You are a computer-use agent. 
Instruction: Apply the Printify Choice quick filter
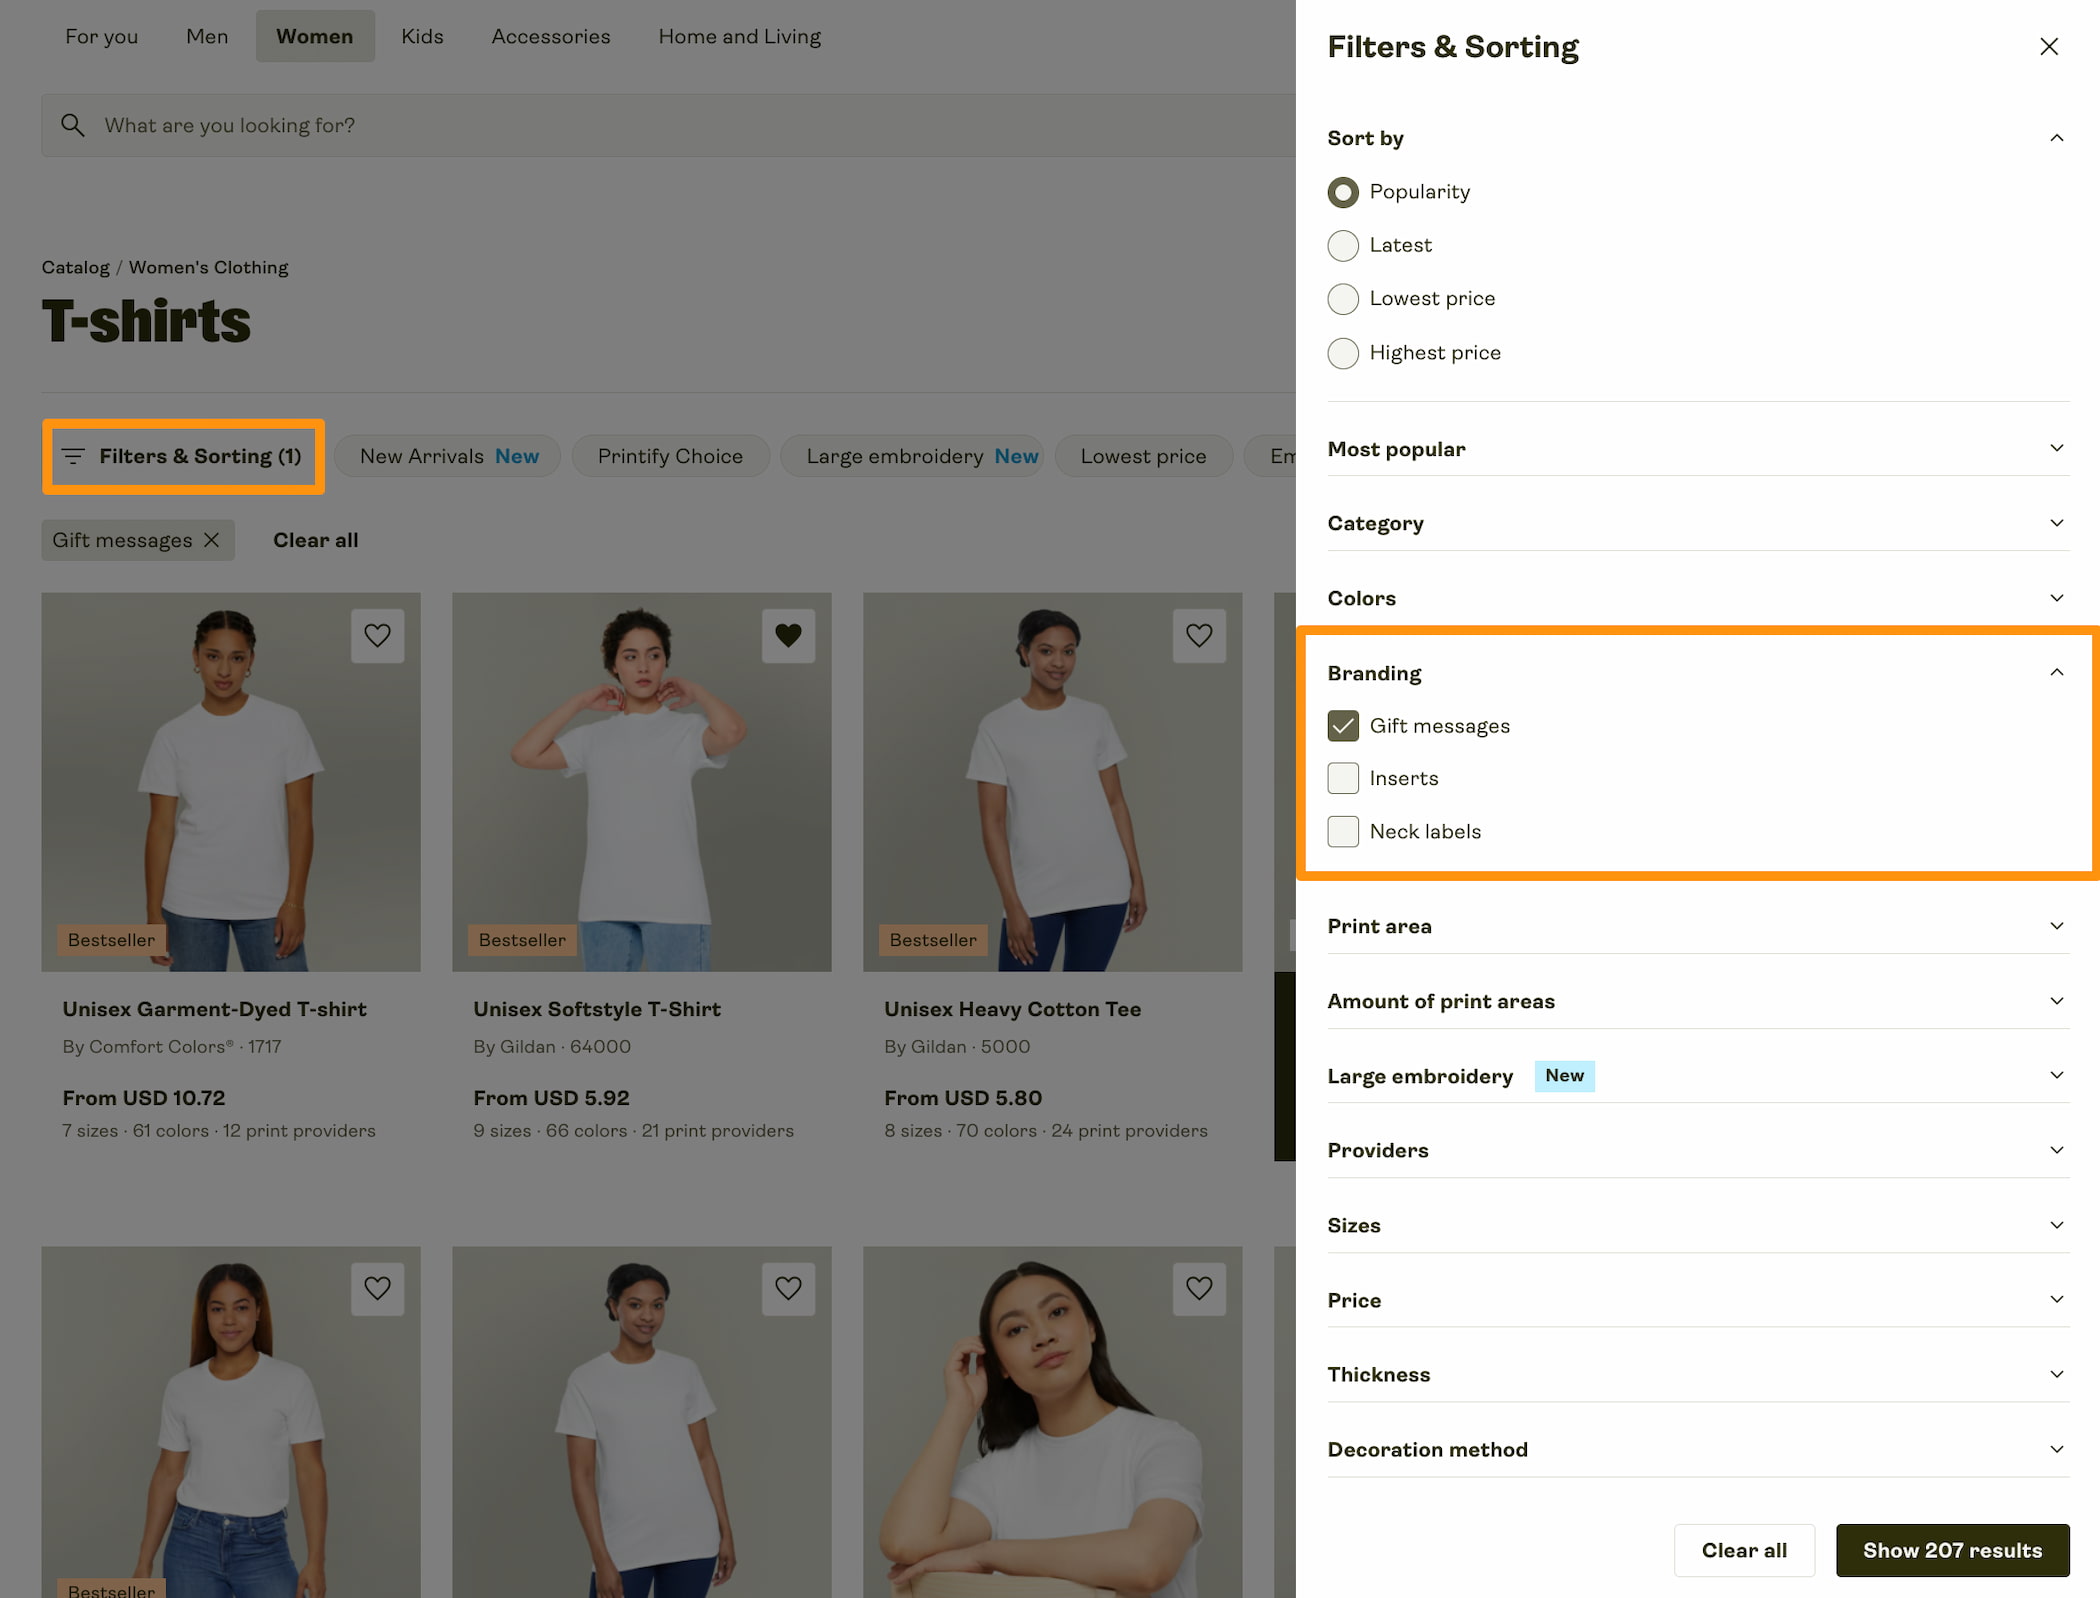(x=671, y=456)
